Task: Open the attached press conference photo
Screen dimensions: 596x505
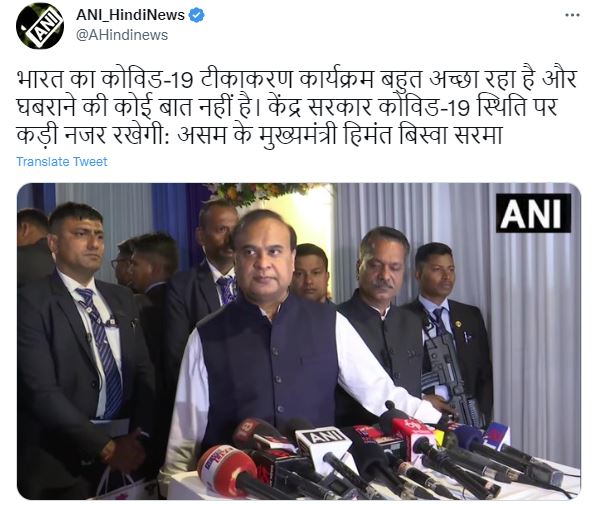Action: click(299, 341)
